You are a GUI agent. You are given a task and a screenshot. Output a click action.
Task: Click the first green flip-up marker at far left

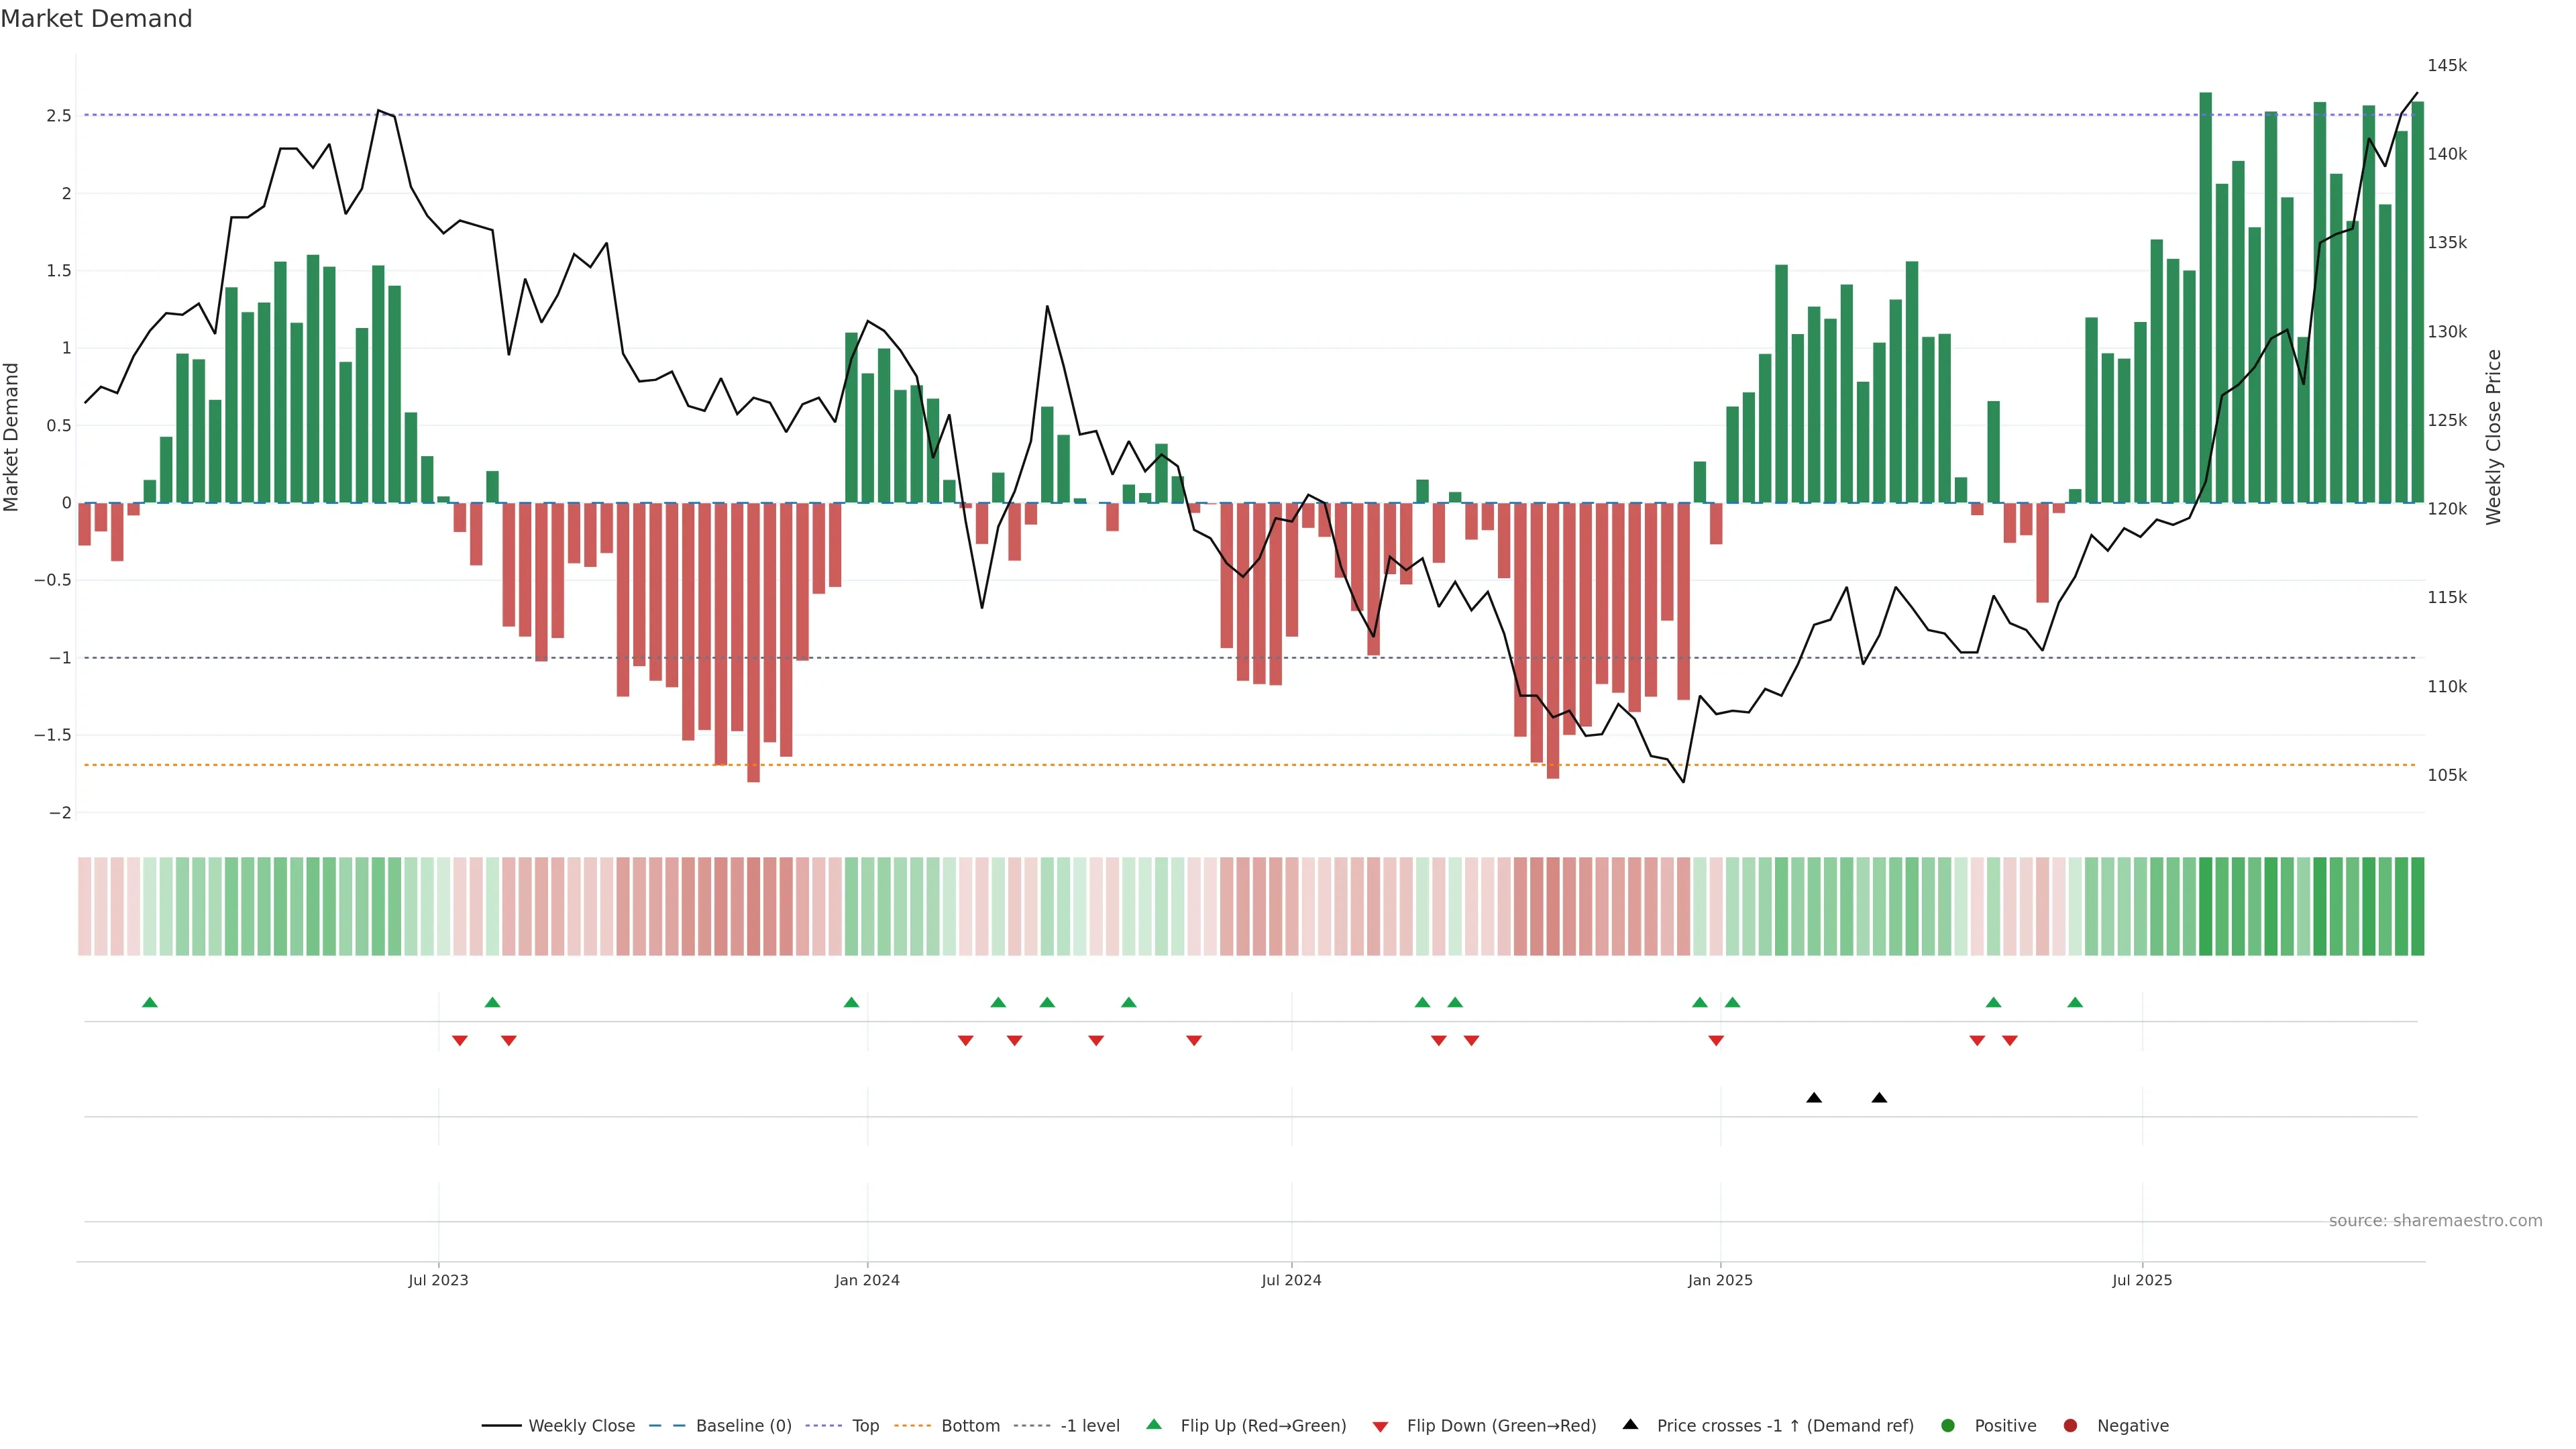(x=150, y=1002)
